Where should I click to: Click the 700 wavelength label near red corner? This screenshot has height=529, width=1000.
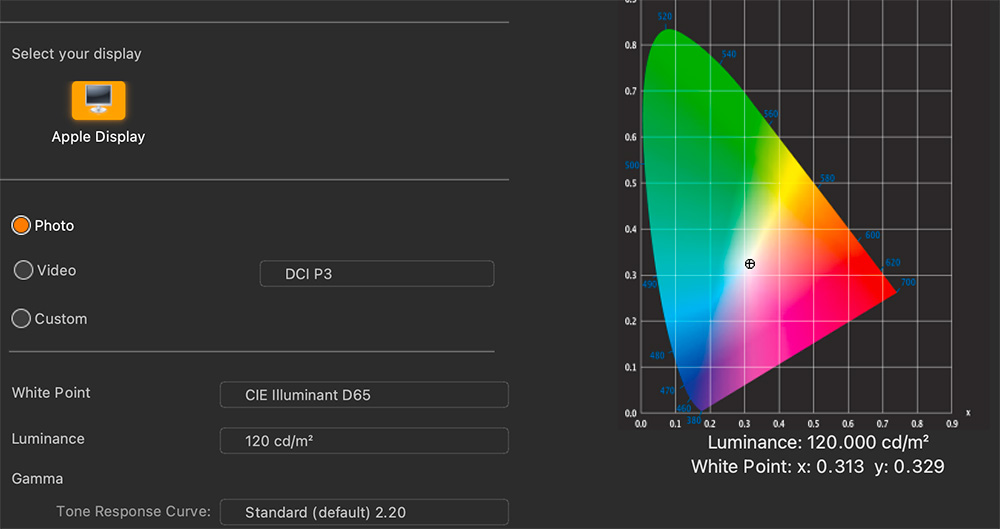907,283
